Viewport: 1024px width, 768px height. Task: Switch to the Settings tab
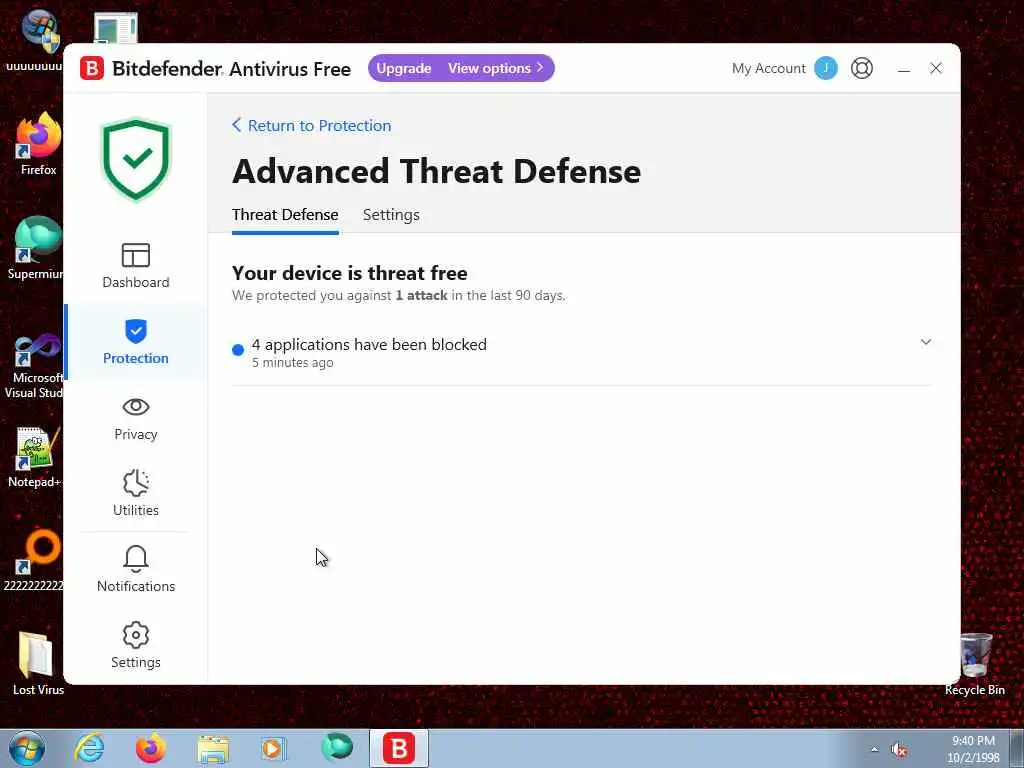(x=391, y=215)
